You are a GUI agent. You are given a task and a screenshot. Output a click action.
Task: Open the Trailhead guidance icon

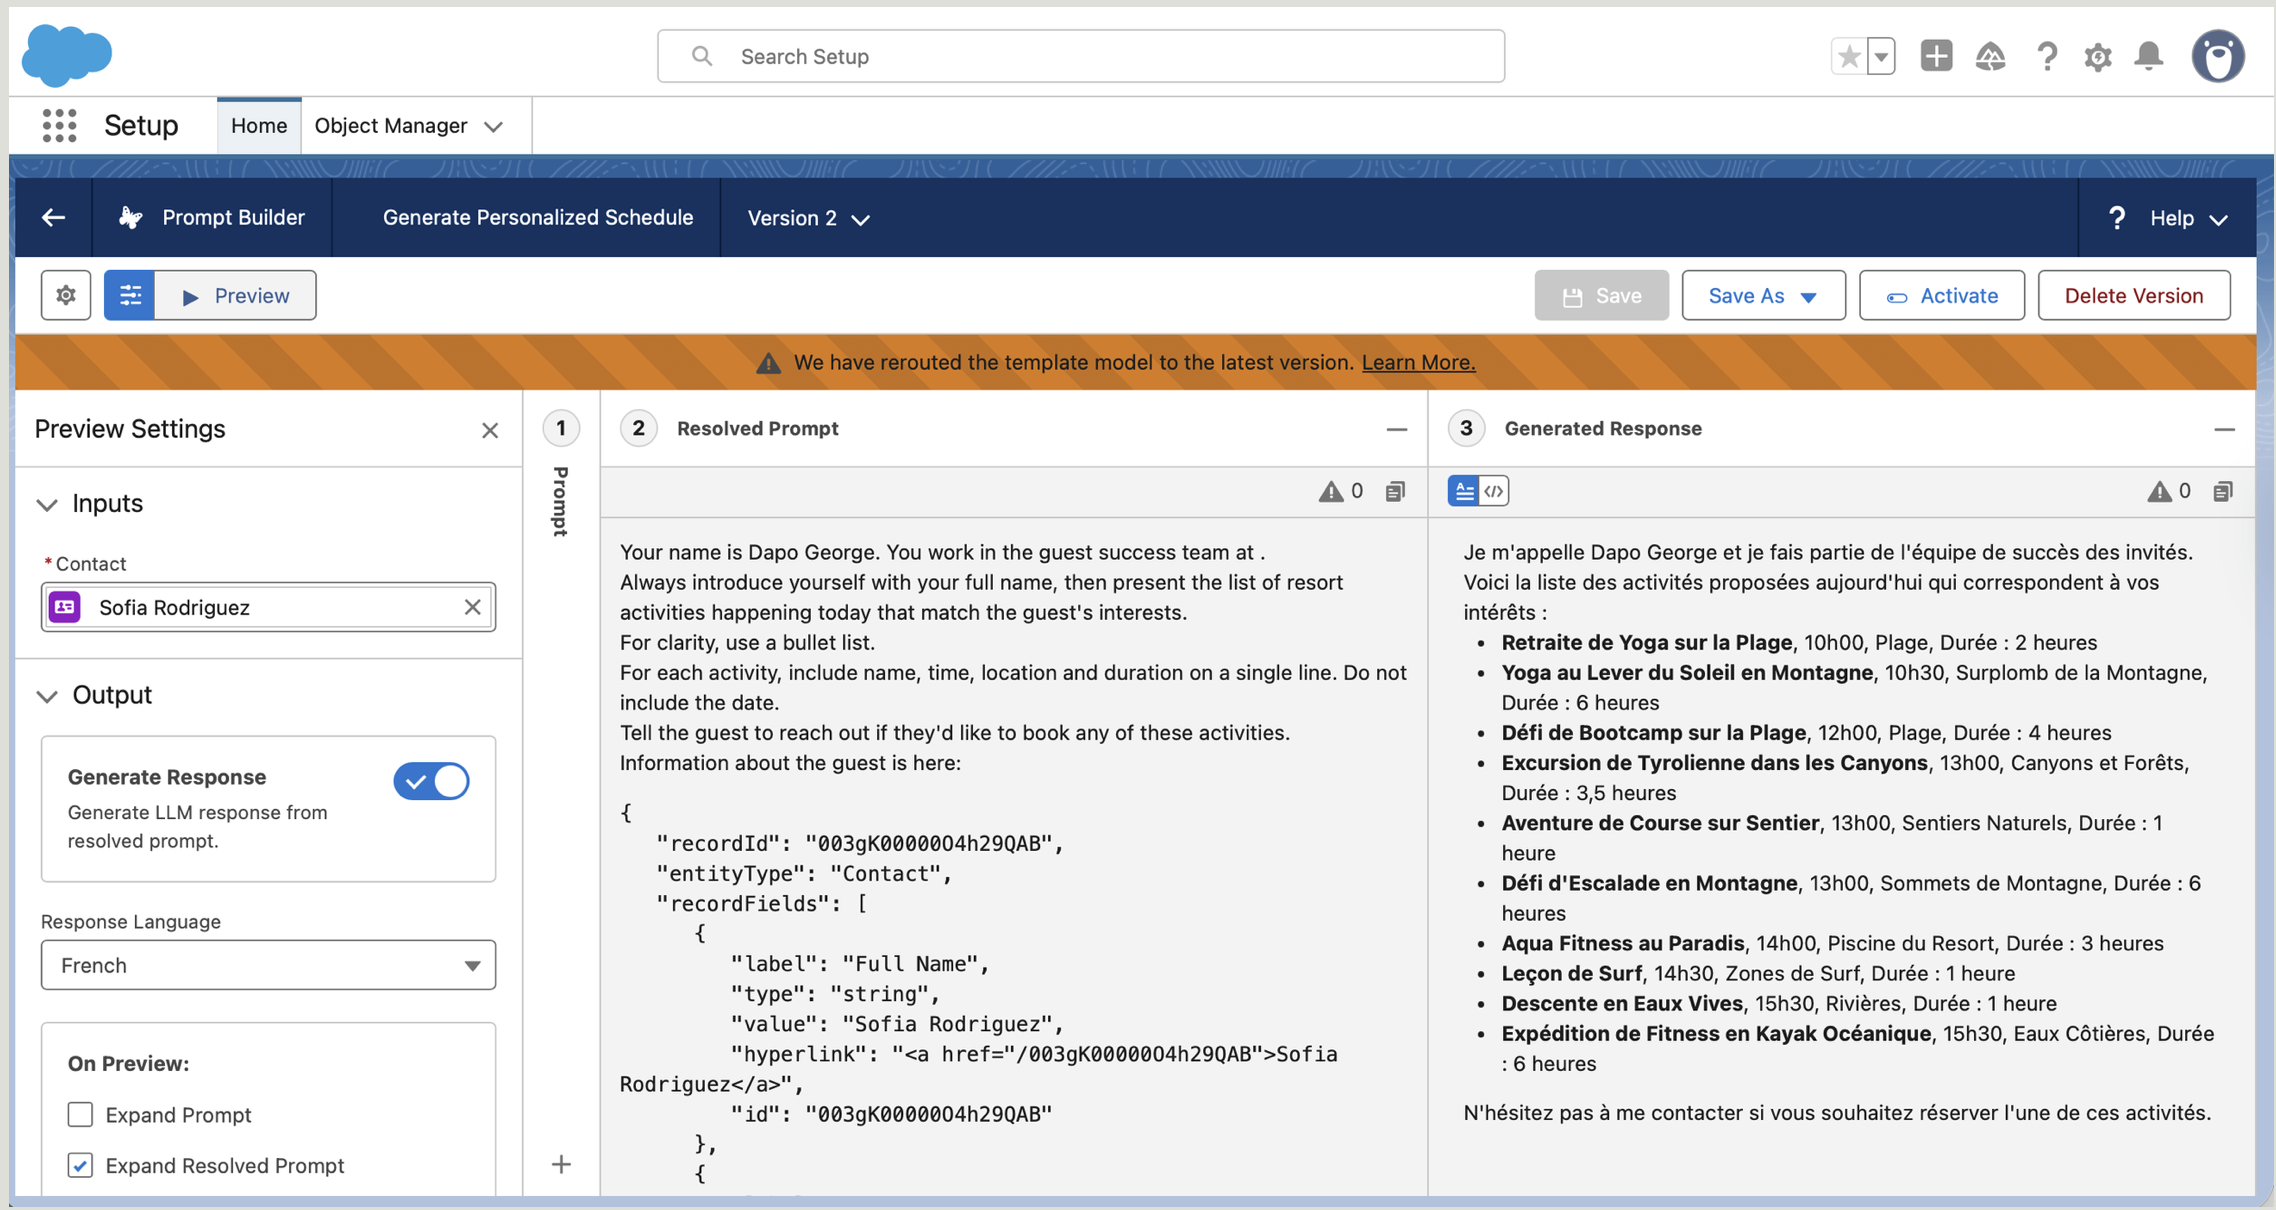[x=1990, y=57]
